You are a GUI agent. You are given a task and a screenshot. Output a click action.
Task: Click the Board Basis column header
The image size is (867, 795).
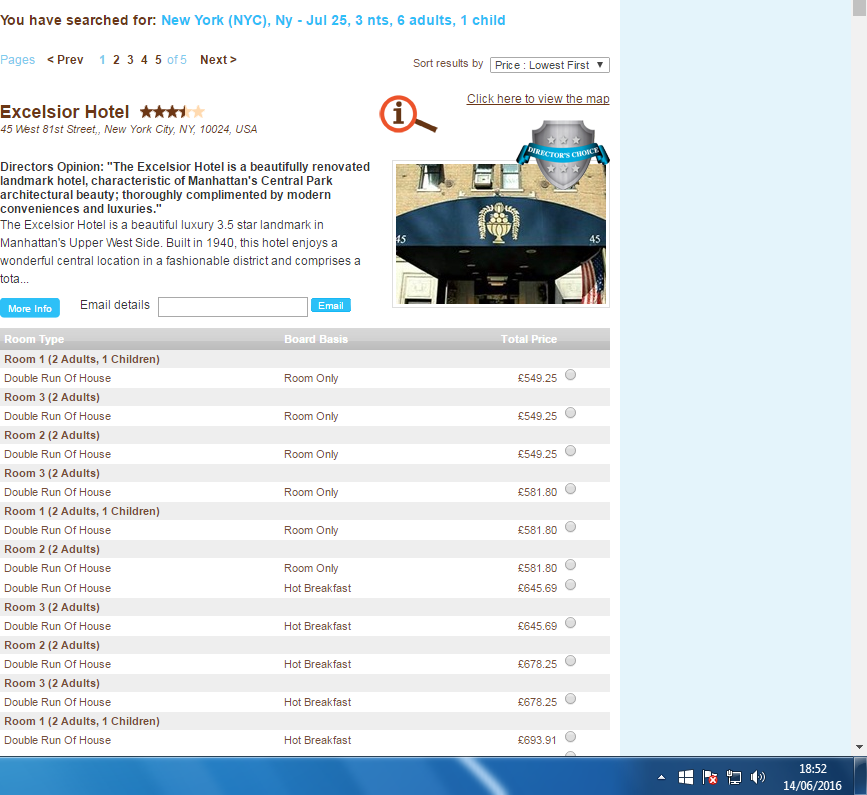coord(316,339)
